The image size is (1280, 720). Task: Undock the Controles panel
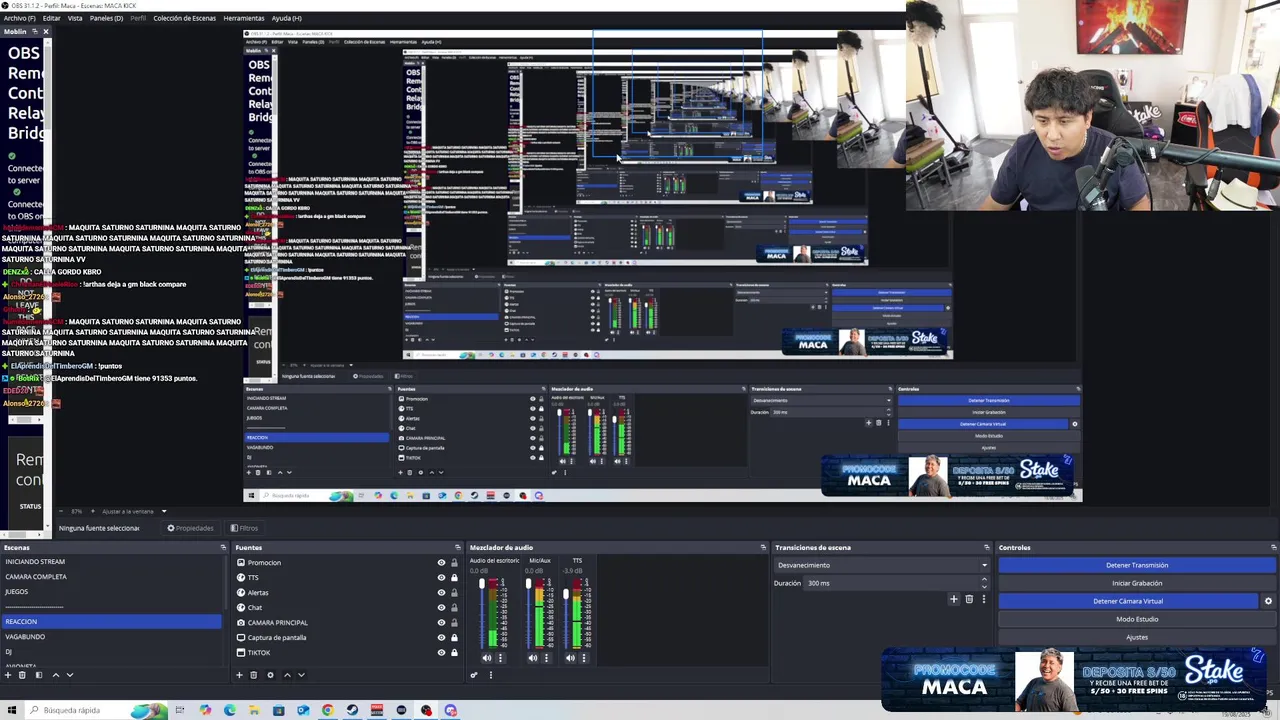1273,547
